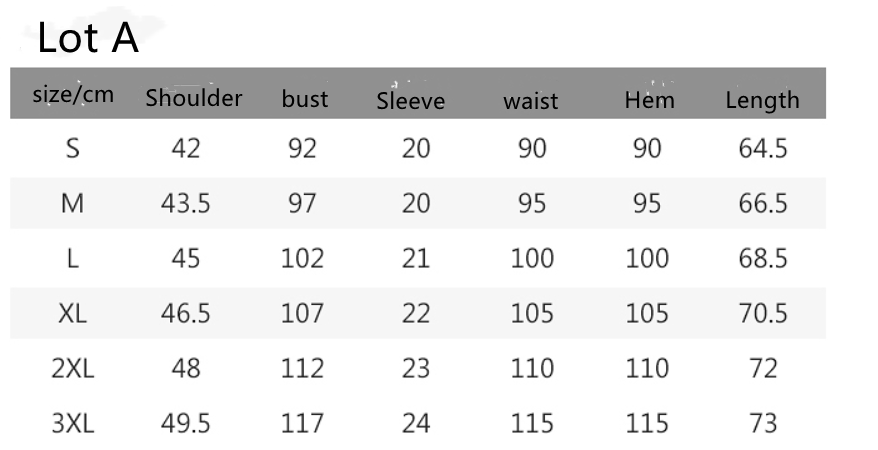
Task: Click the Shoulder column header
Action: click(x=194, y=98)
